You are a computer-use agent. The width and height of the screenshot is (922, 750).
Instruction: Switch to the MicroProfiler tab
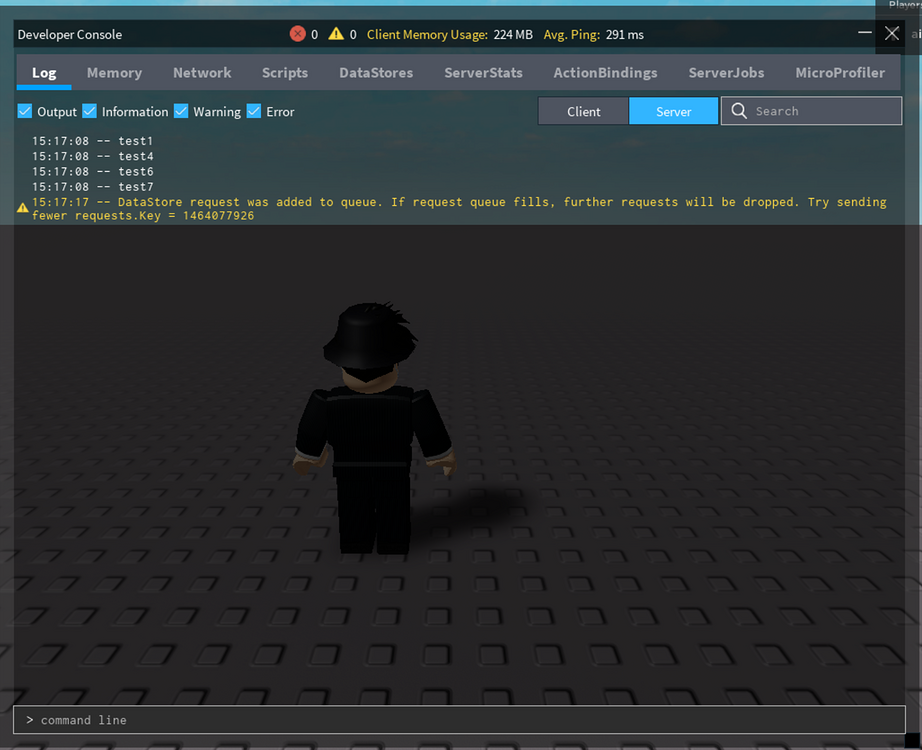[x=840, y=72]
